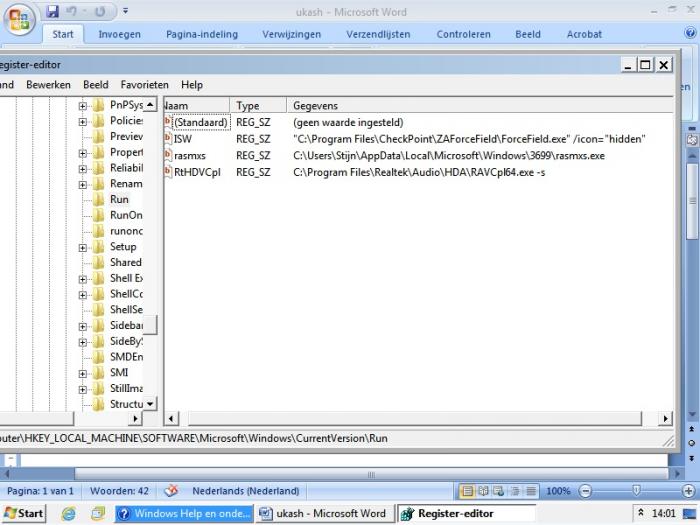
Task: Click the spelling check icon in status bar
Action: [x=171, y=491]
